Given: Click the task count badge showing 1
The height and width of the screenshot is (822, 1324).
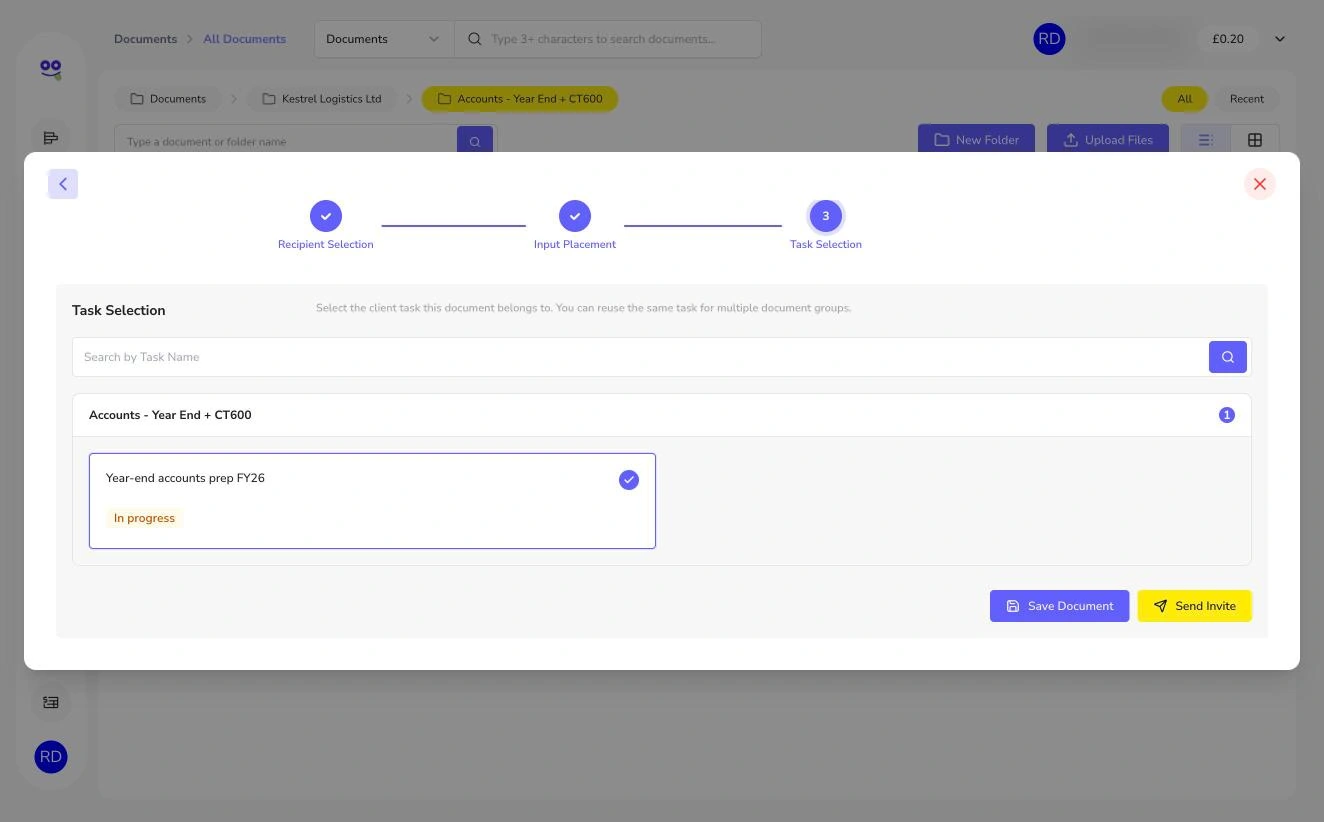Looking at the screenshot, I should tap(1227, 415).
